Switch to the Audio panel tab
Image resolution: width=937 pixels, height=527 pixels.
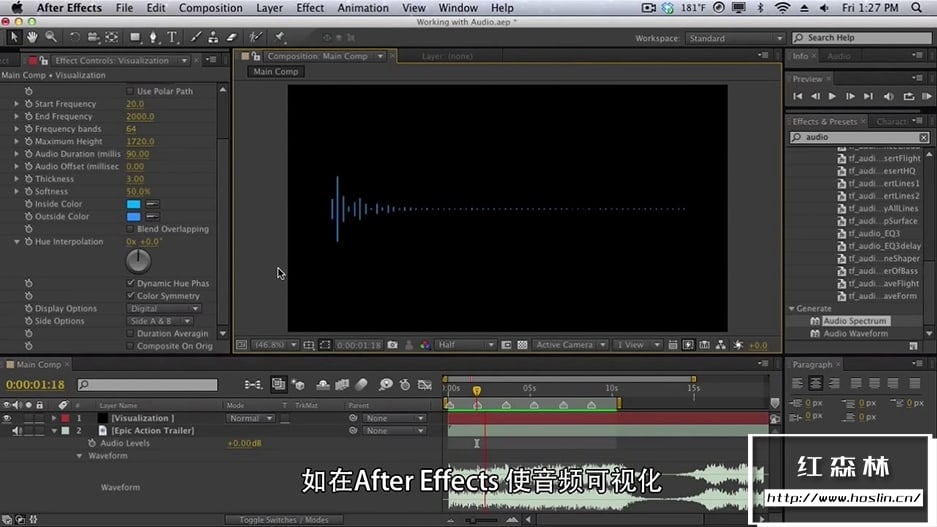[x=839, y=56]
